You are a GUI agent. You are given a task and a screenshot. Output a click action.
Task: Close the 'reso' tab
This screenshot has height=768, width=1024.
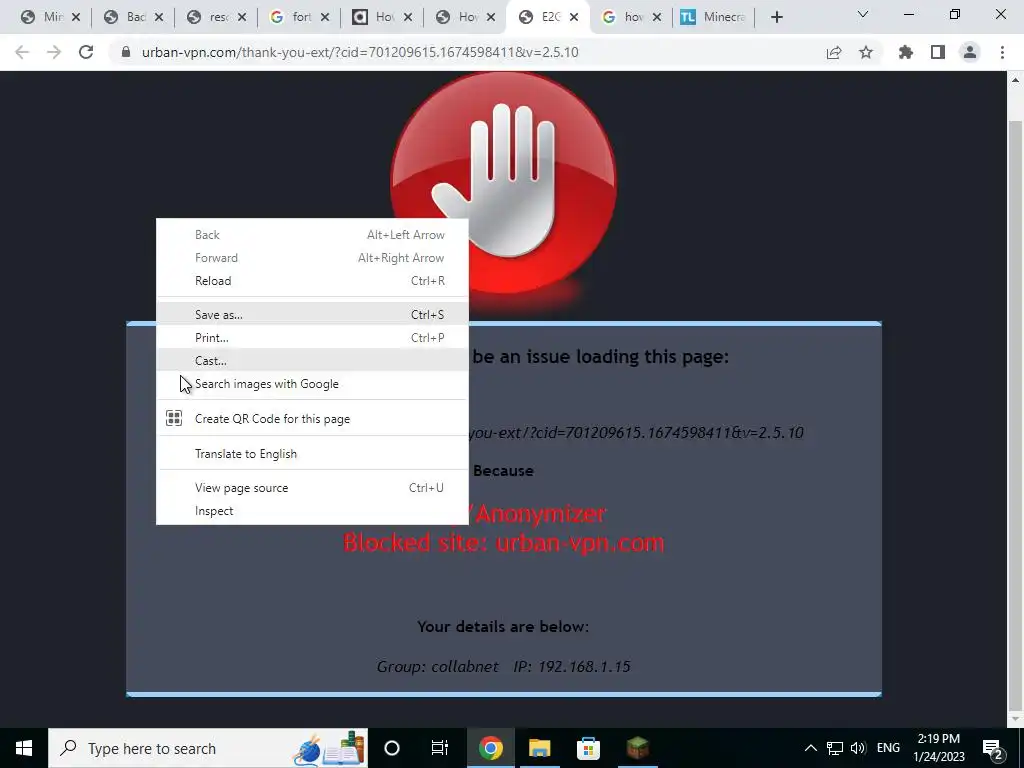(242, 18)
